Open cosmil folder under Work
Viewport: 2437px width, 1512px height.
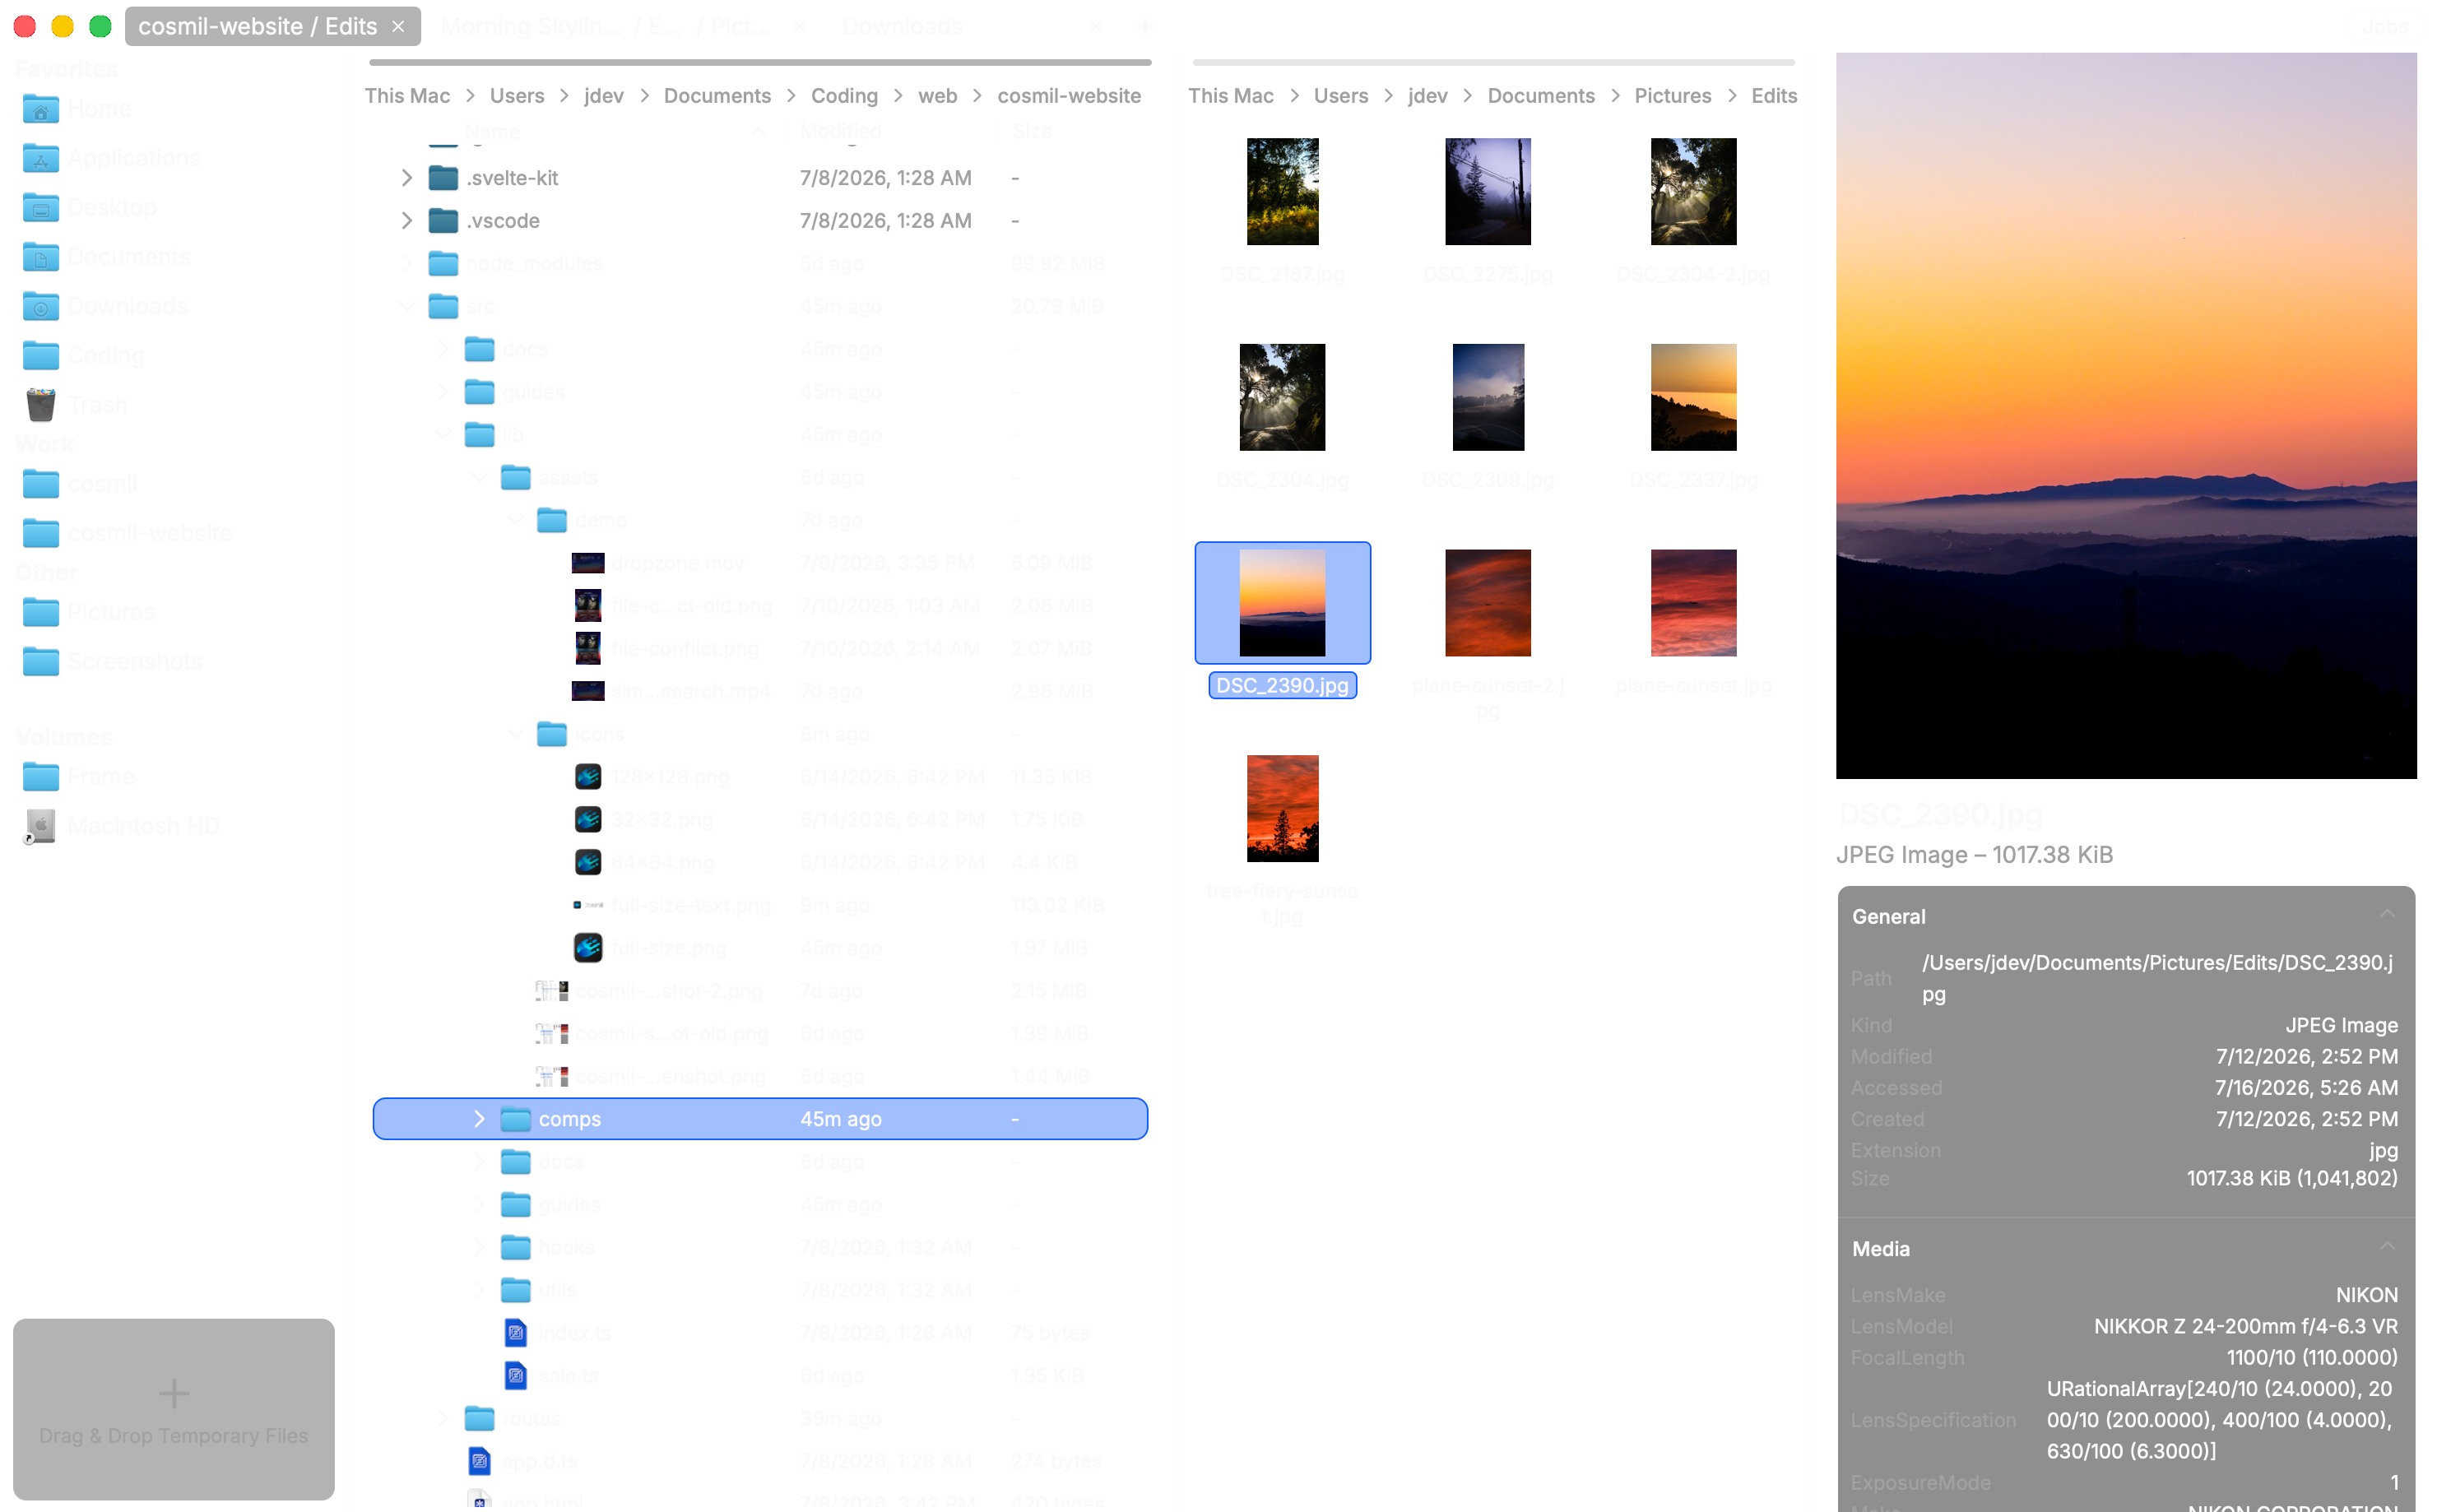79,483
